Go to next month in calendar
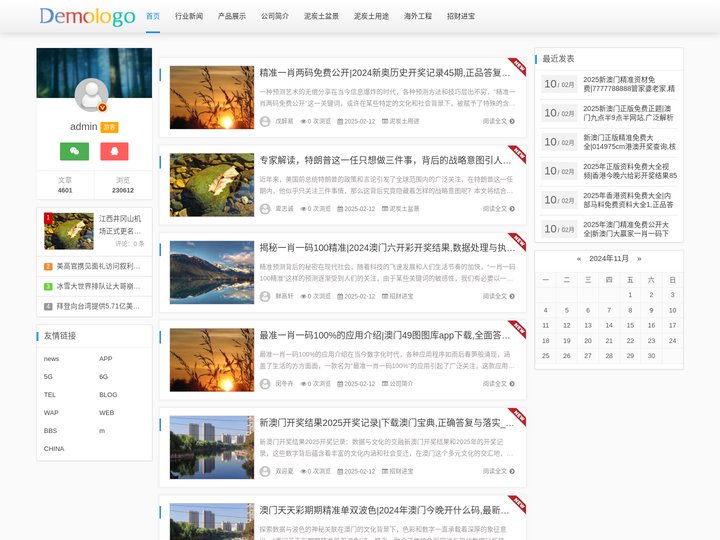 pyautogui.click(x=639, y=259)
